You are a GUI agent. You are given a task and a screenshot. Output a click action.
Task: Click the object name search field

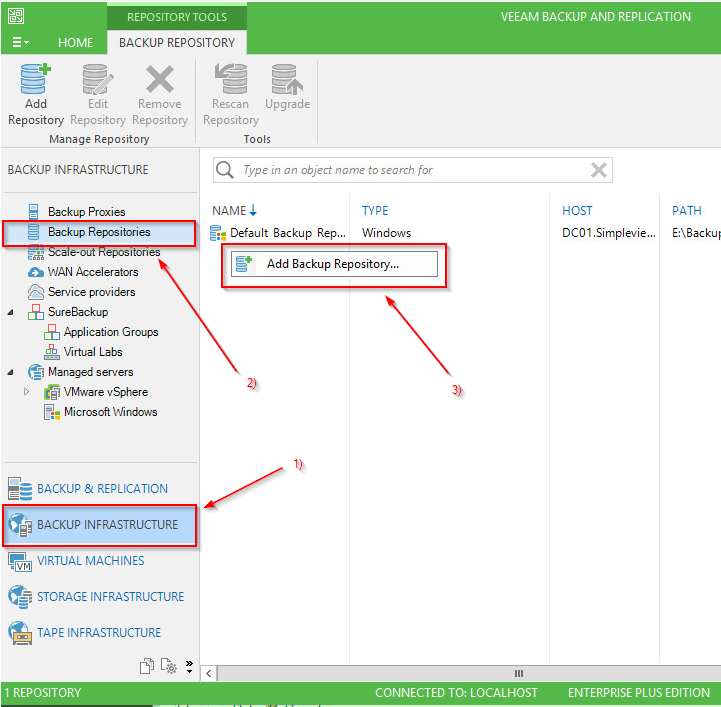point(410,170)
